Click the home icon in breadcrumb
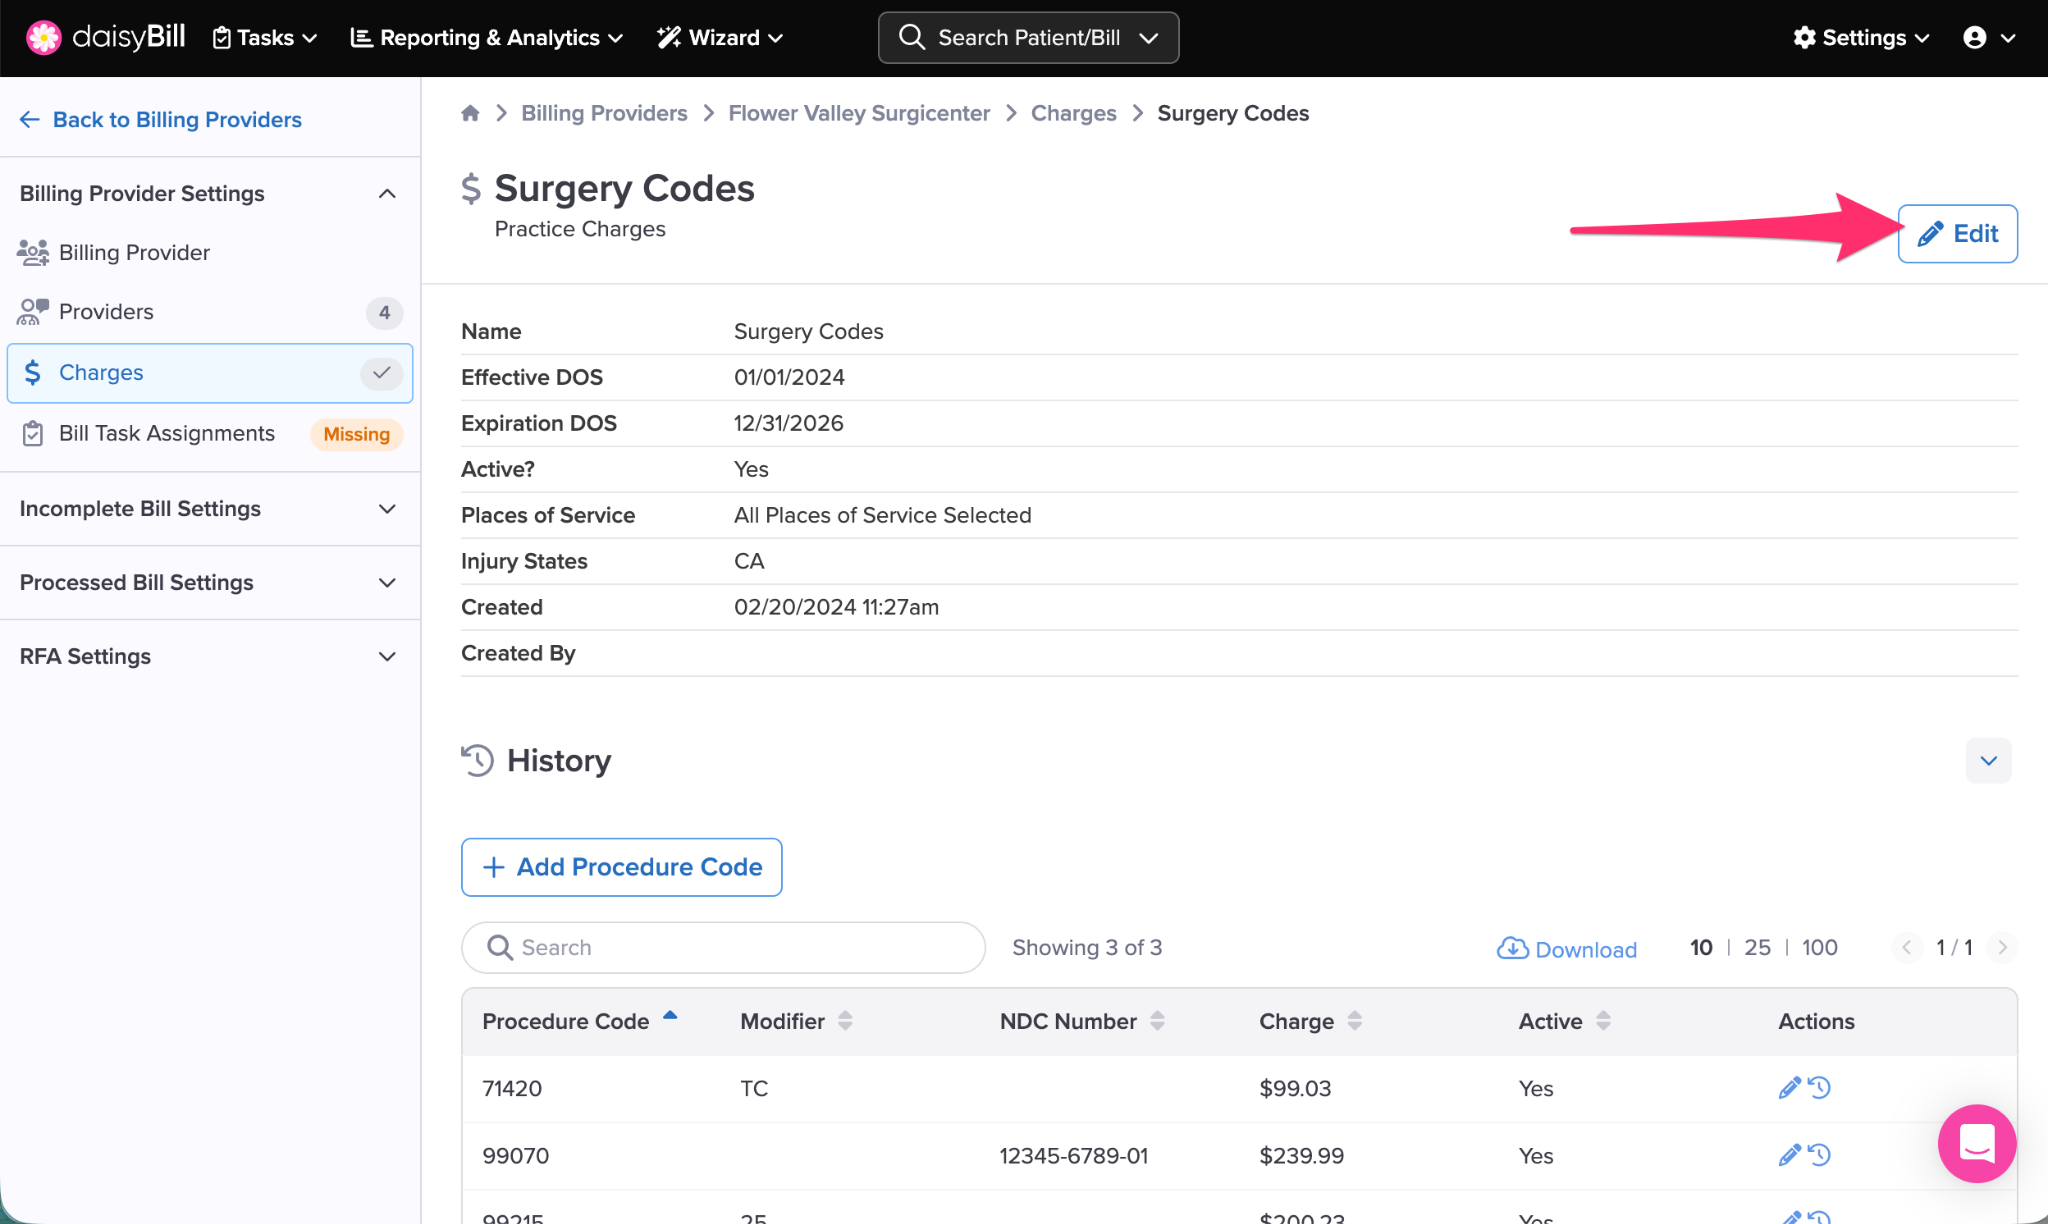 click(x=470, y=113)
